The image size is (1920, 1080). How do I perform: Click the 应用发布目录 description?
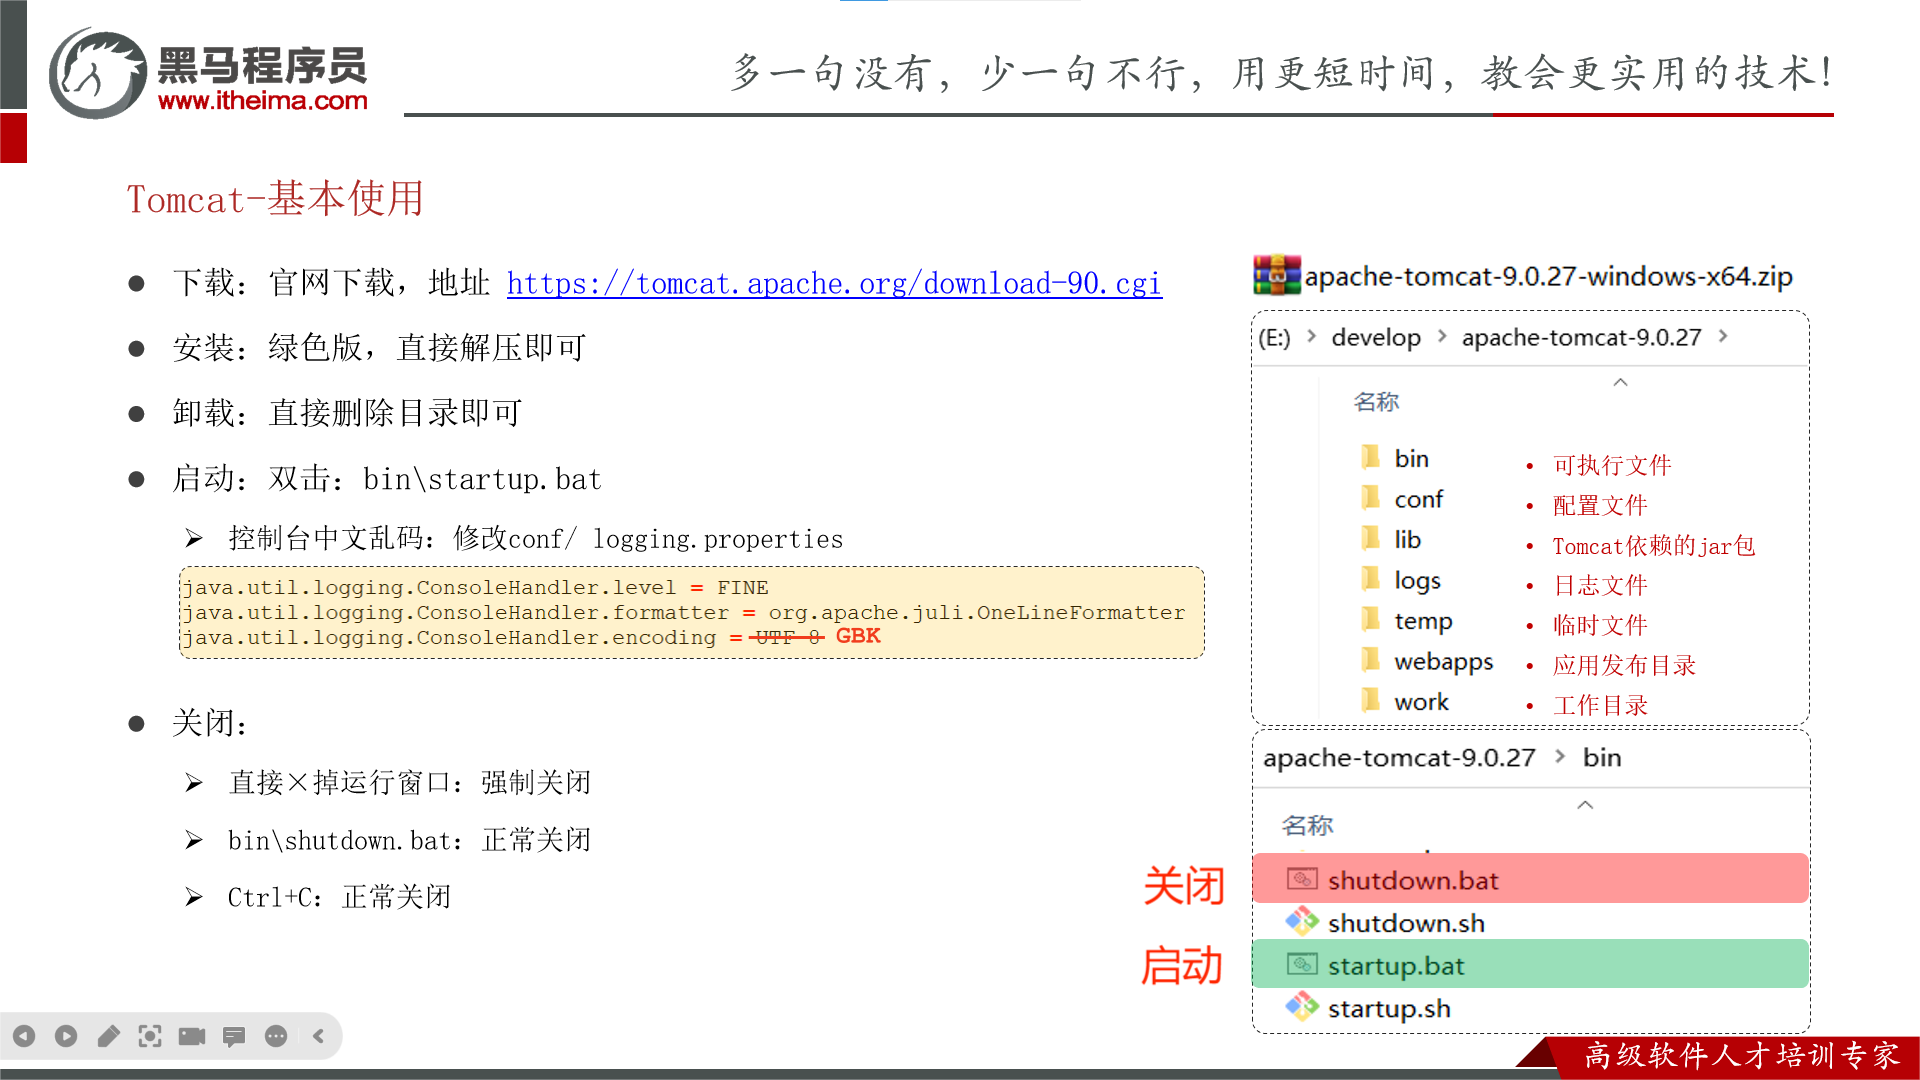point(1624,665)
